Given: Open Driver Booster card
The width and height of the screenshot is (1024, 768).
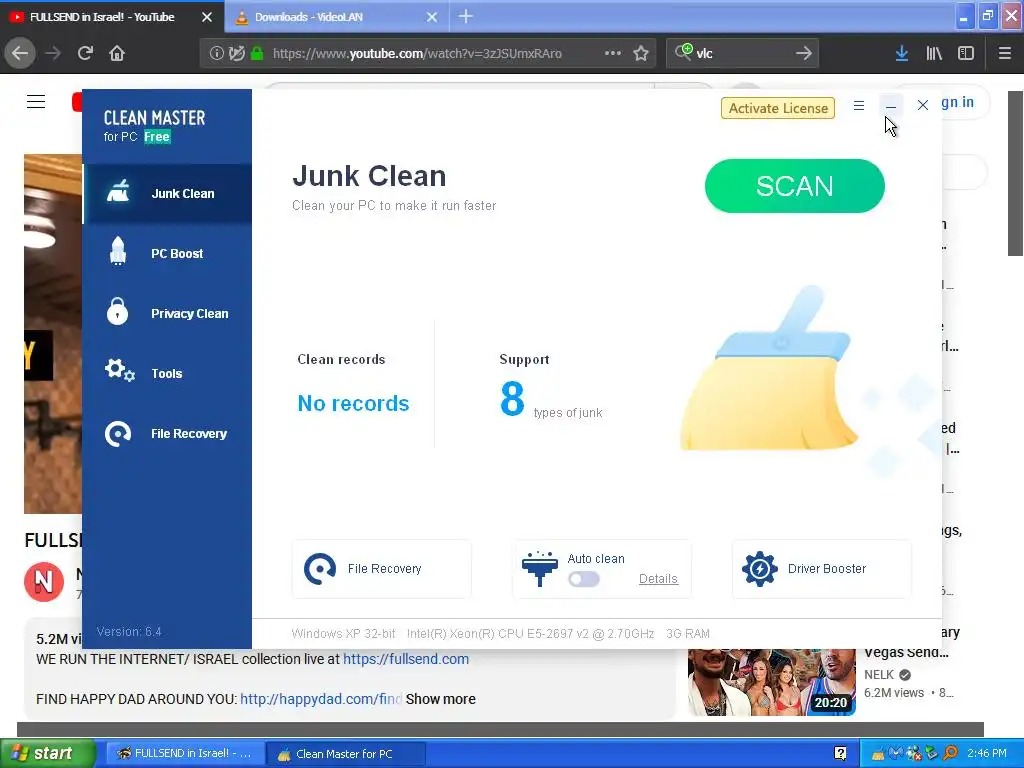Looking at the screenshot, I should click(x=822, y=569).
